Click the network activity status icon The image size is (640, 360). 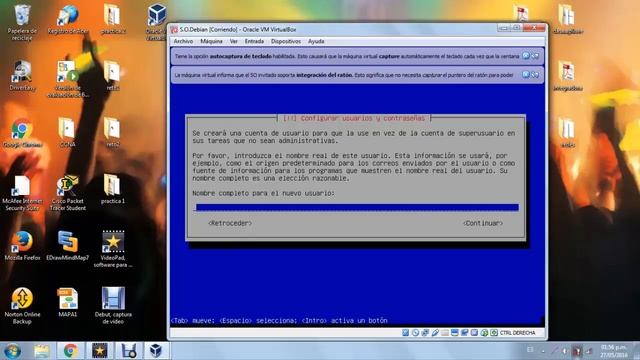coord(425,333)
